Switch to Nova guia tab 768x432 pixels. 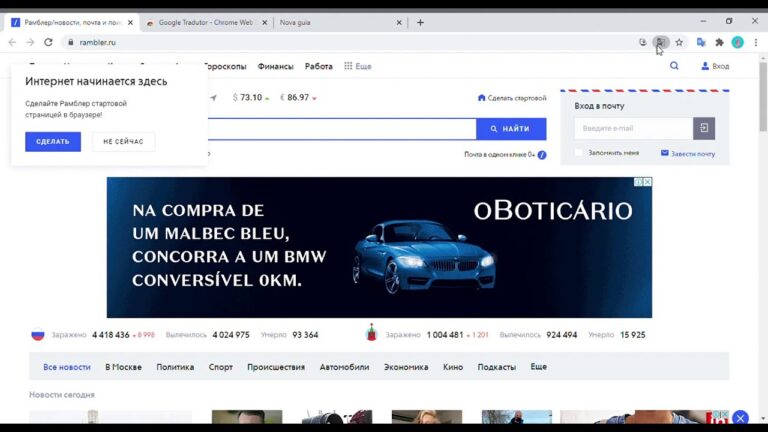point(340,23)
